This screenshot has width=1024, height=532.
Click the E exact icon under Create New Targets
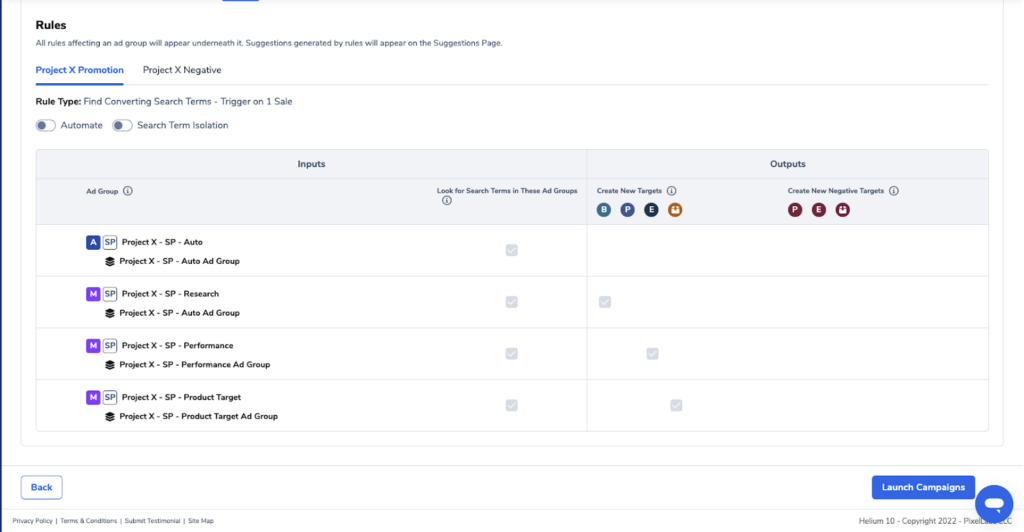click(651, 210)
